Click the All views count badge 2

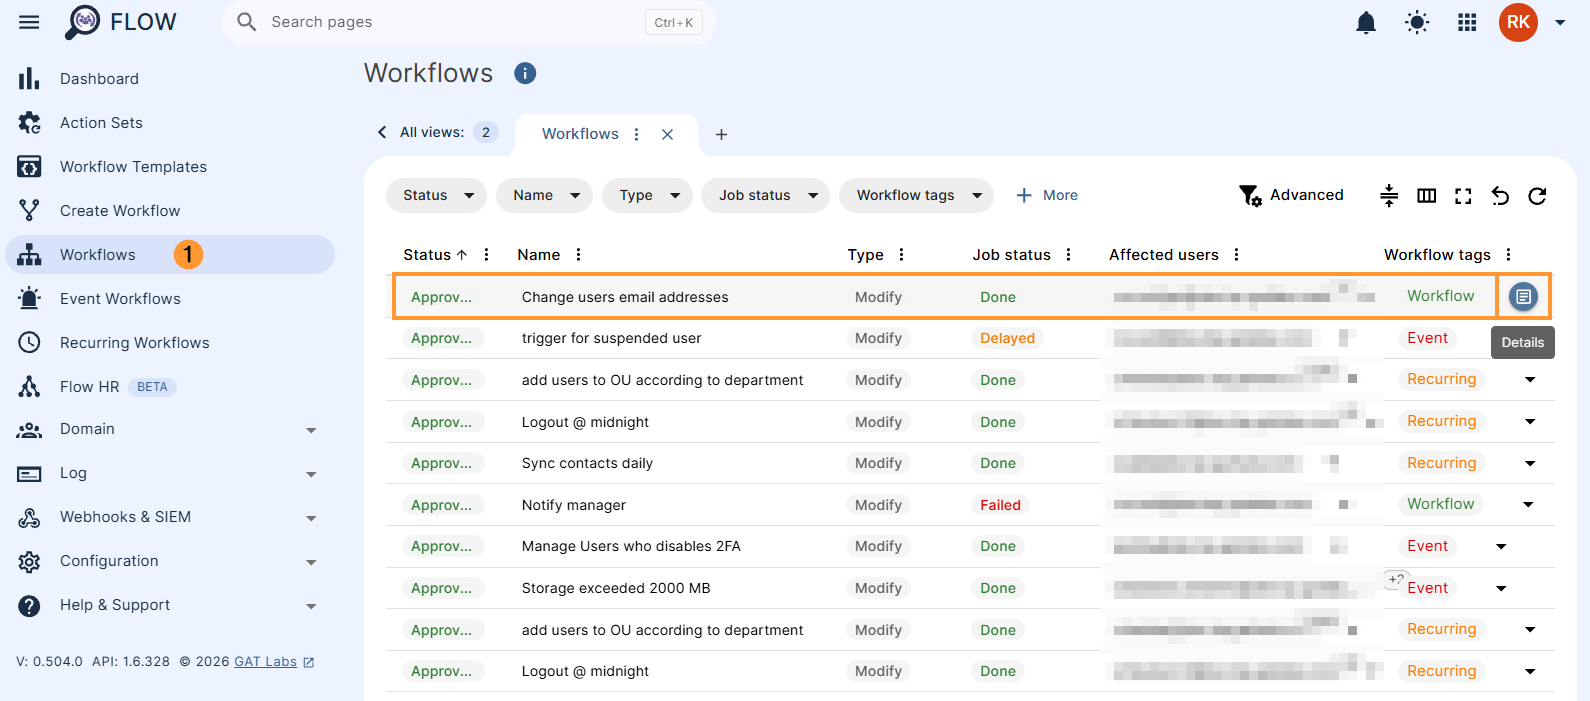(486, 132)
